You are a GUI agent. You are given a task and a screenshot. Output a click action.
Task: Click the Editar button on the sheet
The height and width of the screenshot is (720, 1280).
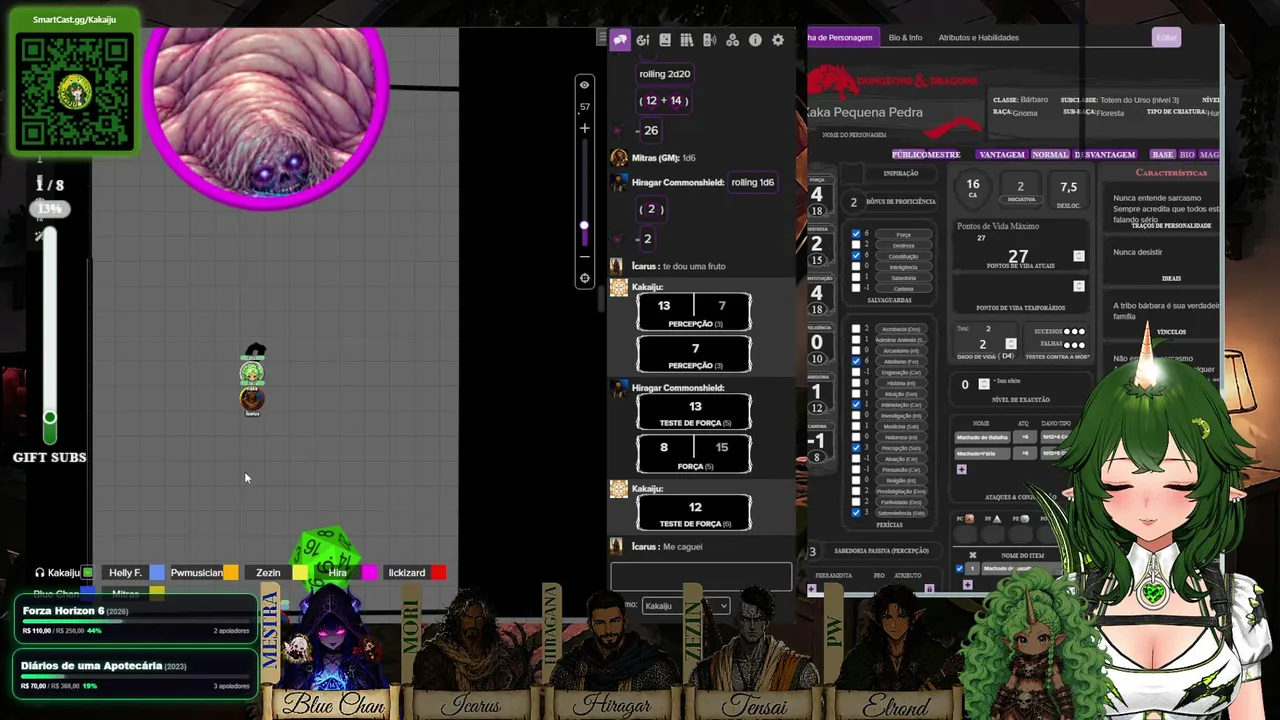(1166, 37)
